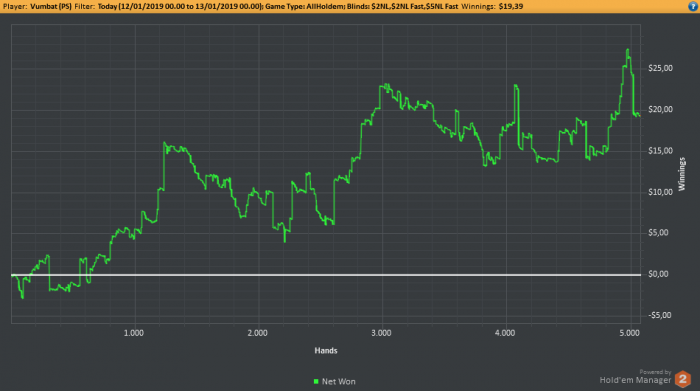
Task: Select the vertical Winnings axis title
Action: [x=682, y=174]
